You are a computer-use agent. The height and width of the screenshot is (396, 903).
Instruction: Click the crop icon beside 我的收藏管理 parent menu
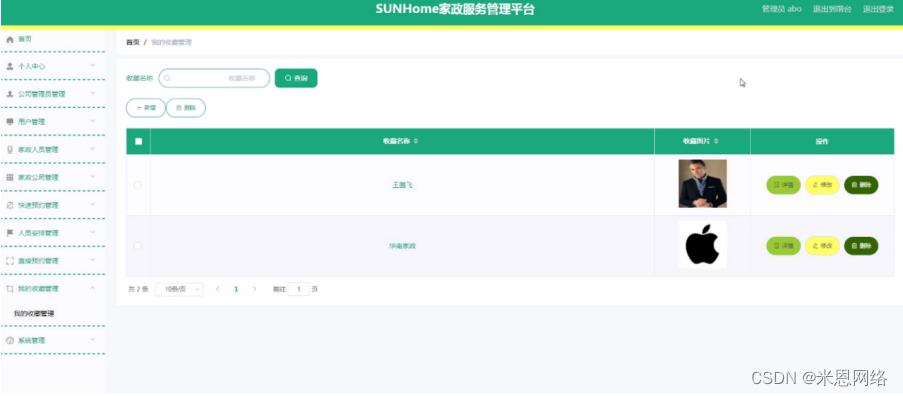point(9,288)
